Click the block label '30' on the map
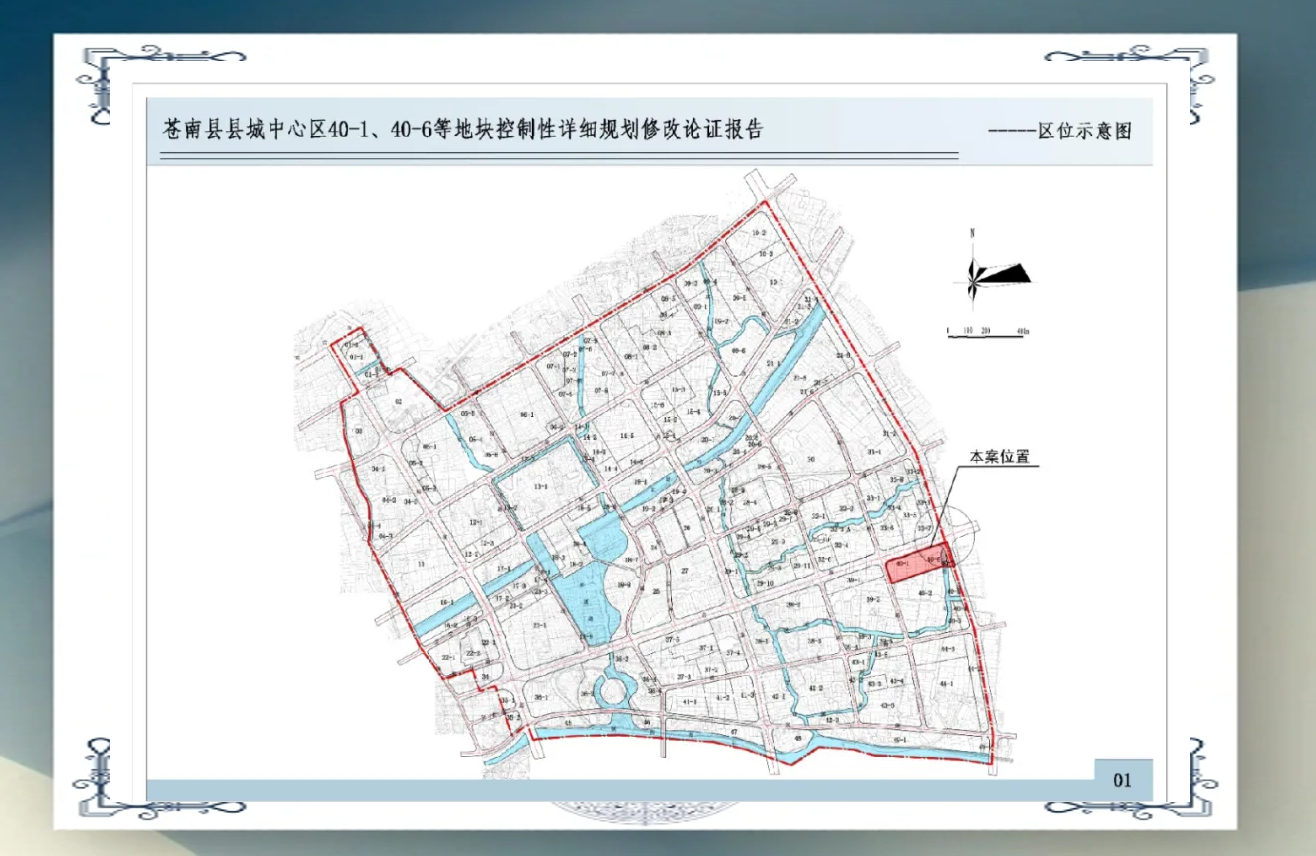The image size is (1316, 856). pyautogui.click(x=811, y=459)
